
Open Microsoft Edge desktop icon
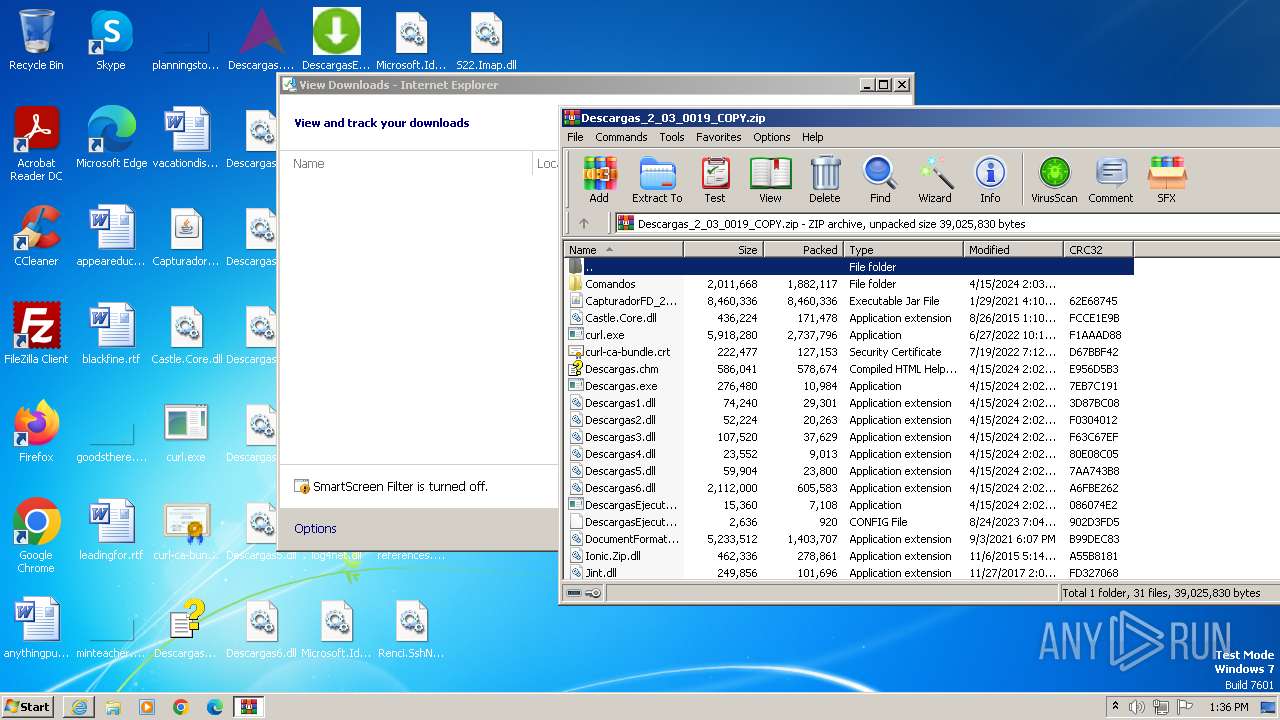click(x=111, y=139)
